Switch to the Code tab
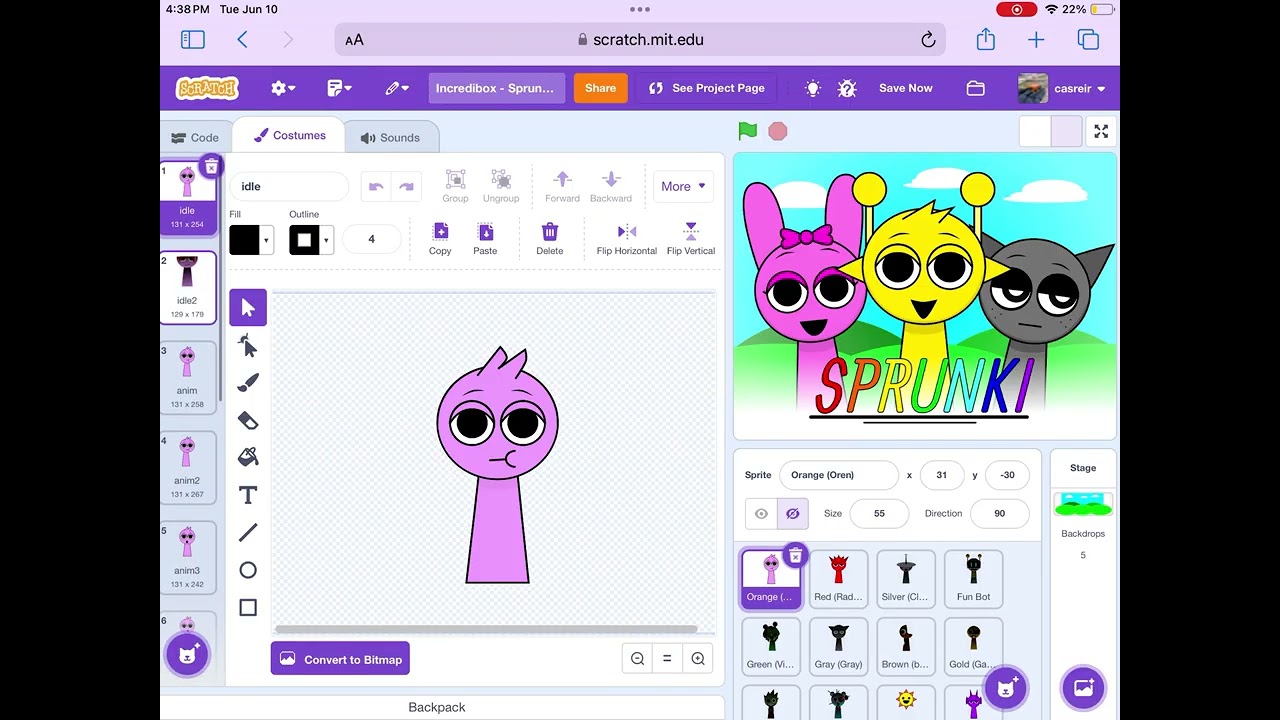The height and width of the screenshot is (720, 1280). click(x=195, y=137)
